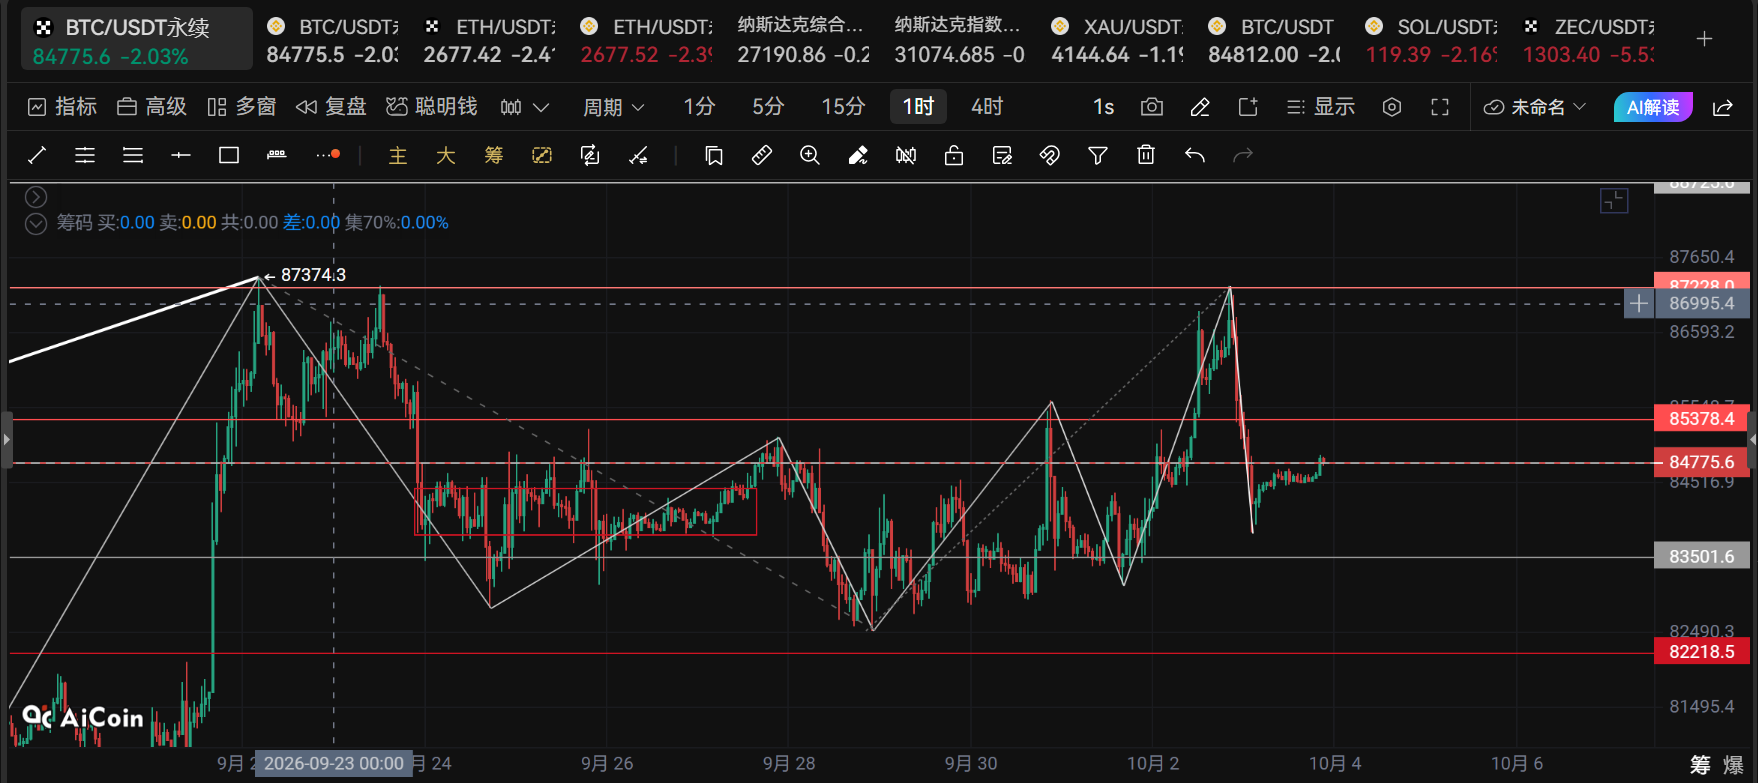Switch to the 4时 timeframe
Viewport: 1758px width, 783px height.
pyautogui.click(x=987, y=107)
